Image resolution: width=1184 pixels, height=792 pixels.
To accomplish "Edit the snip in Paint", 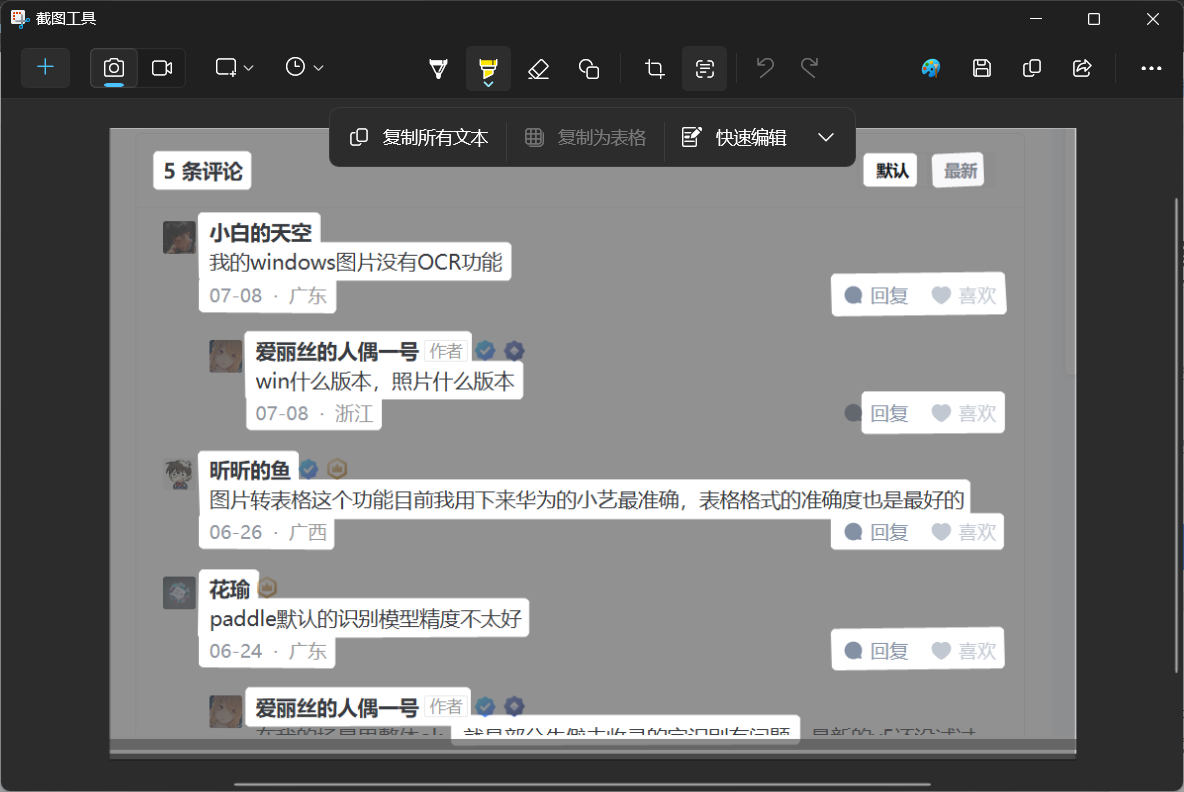I will (931, 69).
